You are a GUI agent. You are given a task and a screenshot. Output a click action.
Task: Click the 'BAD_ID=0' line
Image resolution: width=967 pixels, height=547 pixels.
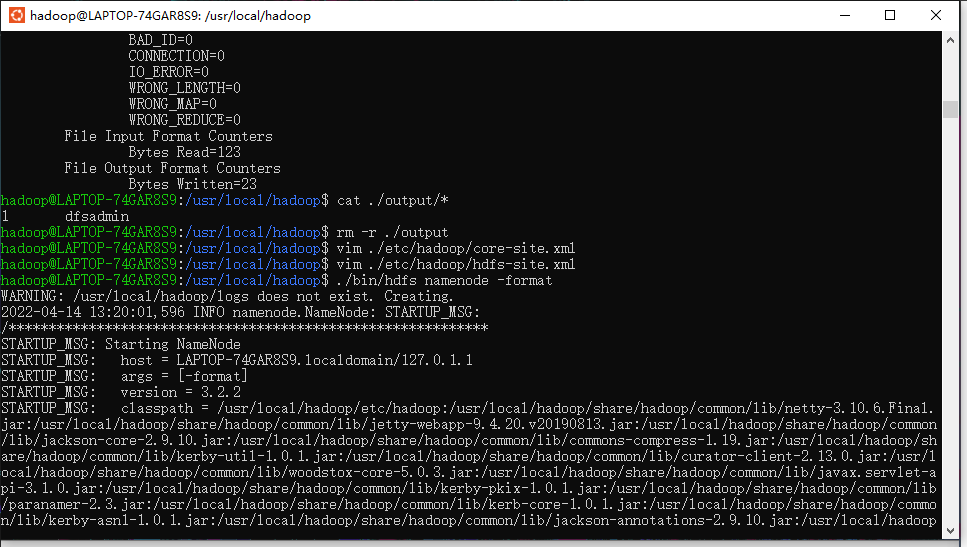click(160, 40)
